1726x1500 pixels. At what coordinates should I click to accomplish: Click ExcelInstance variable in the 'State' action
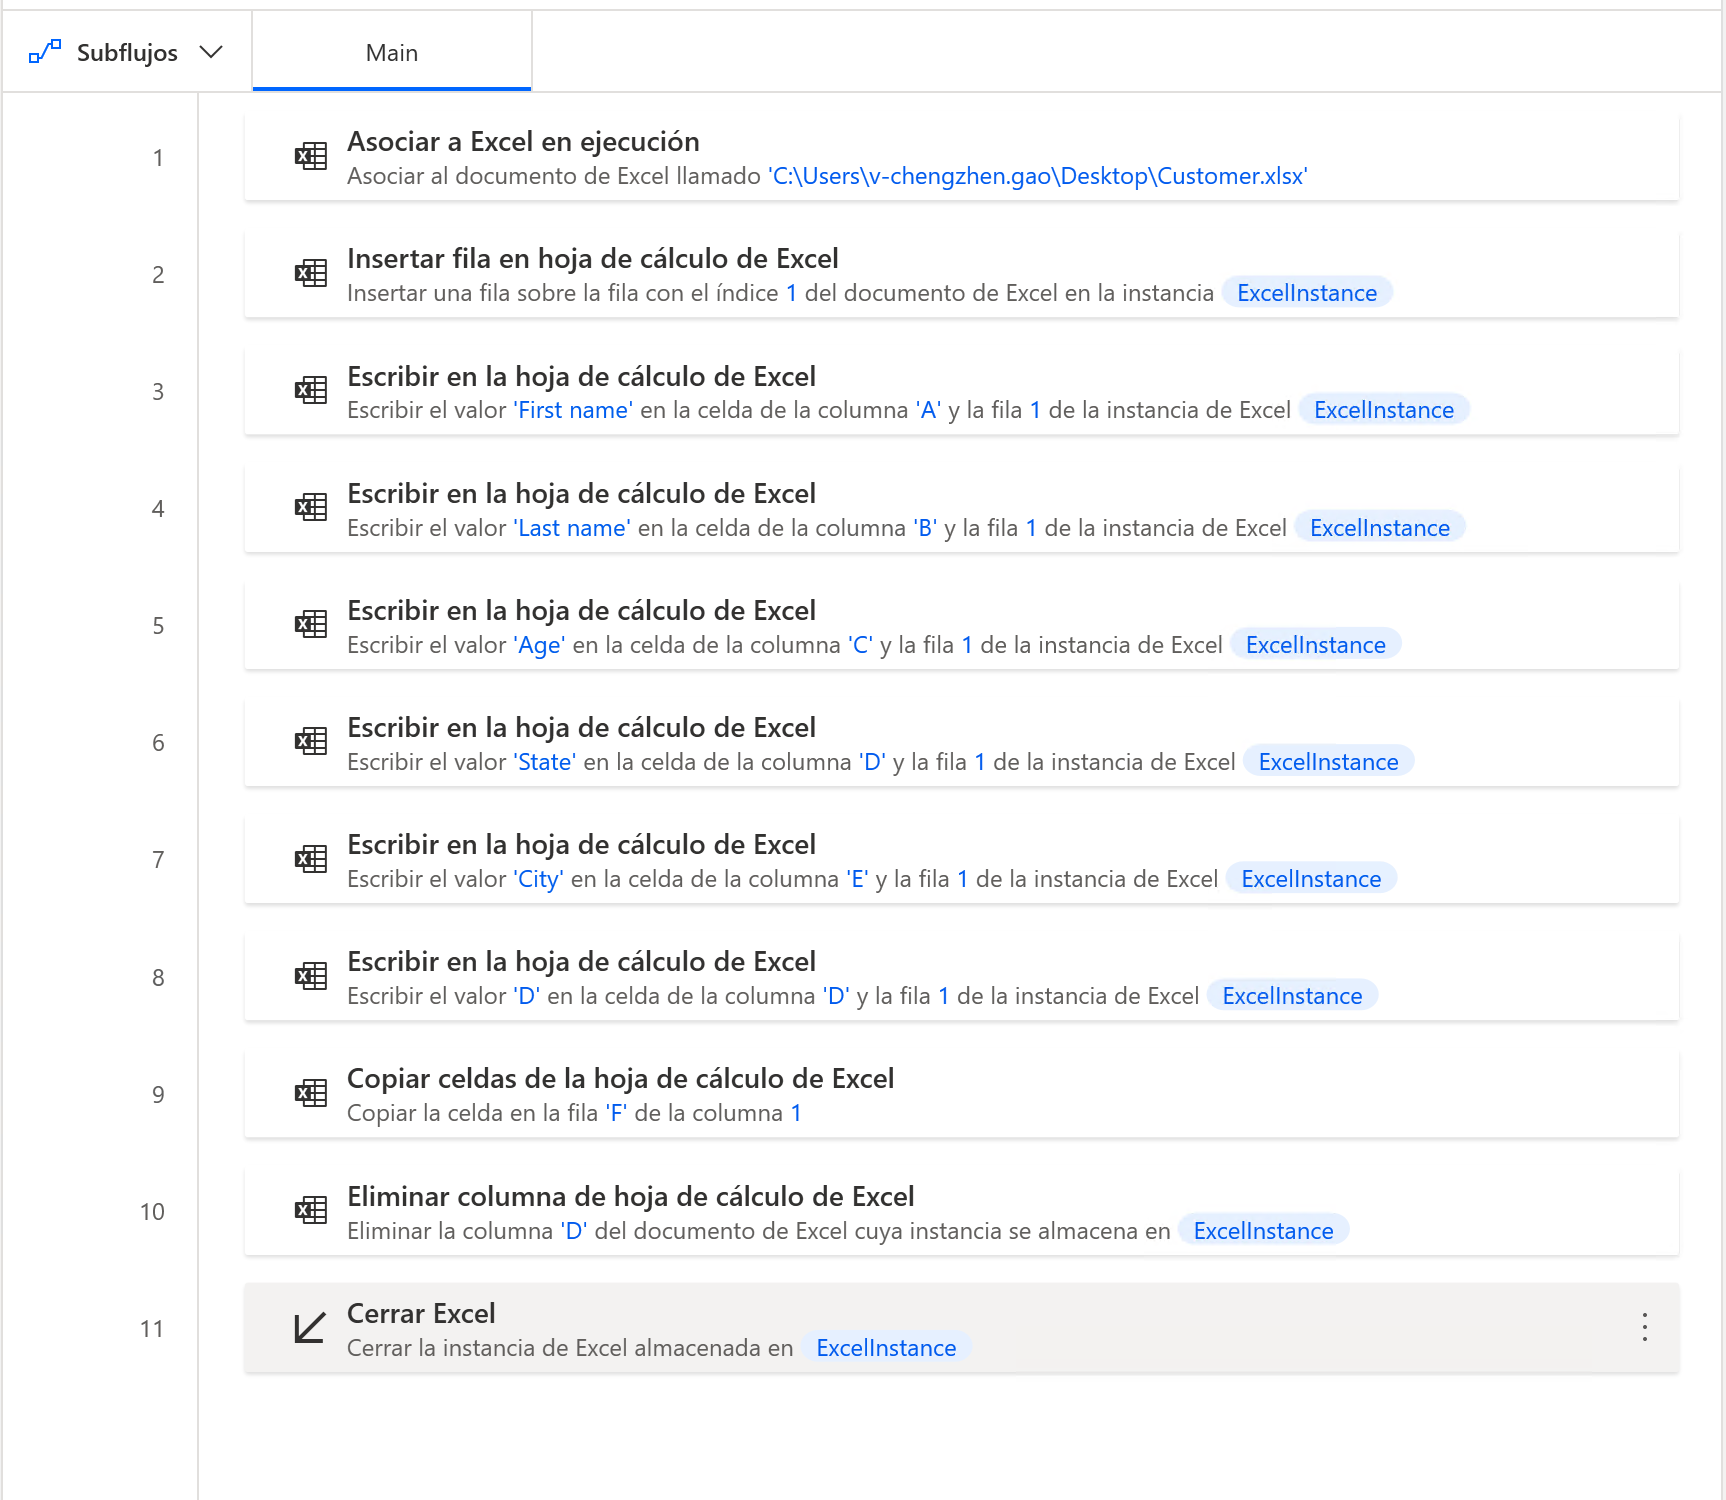1329,762
